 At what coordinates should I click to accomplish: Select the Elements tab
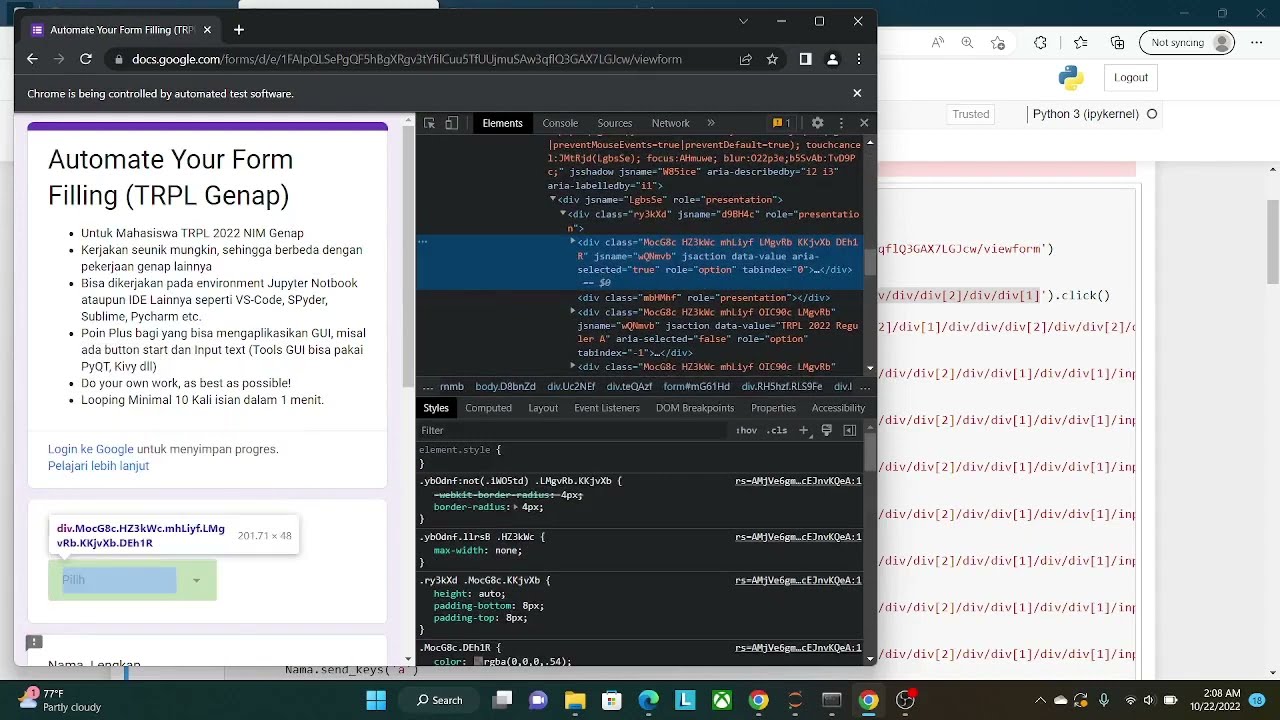(502, 123)
